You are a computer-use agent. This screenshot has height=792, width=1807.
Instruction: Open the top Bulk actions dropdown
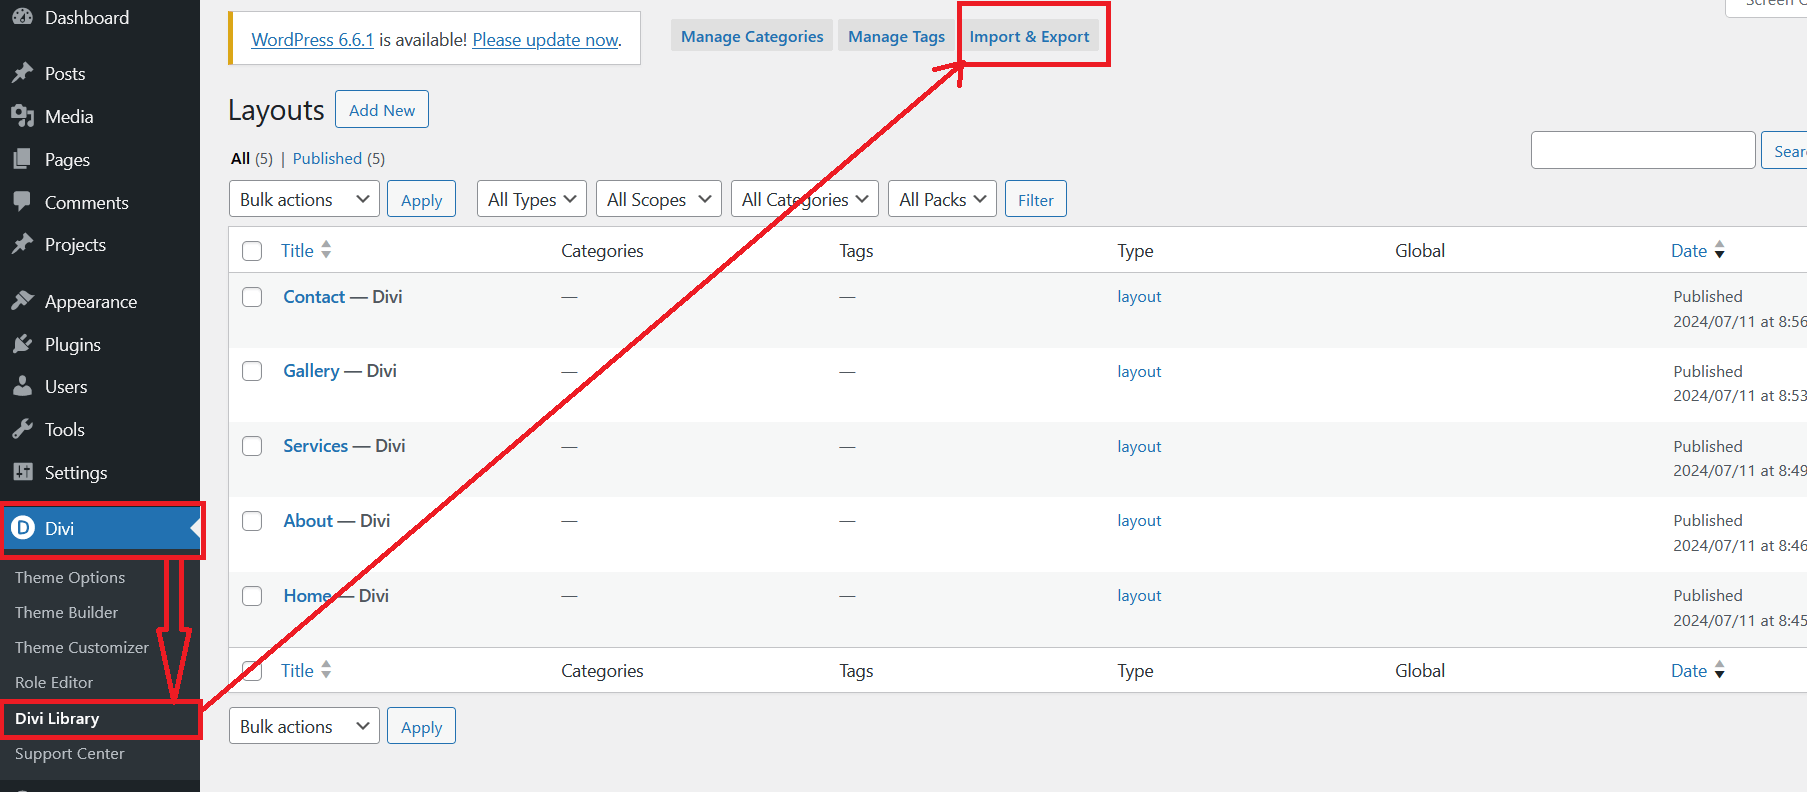304,199
